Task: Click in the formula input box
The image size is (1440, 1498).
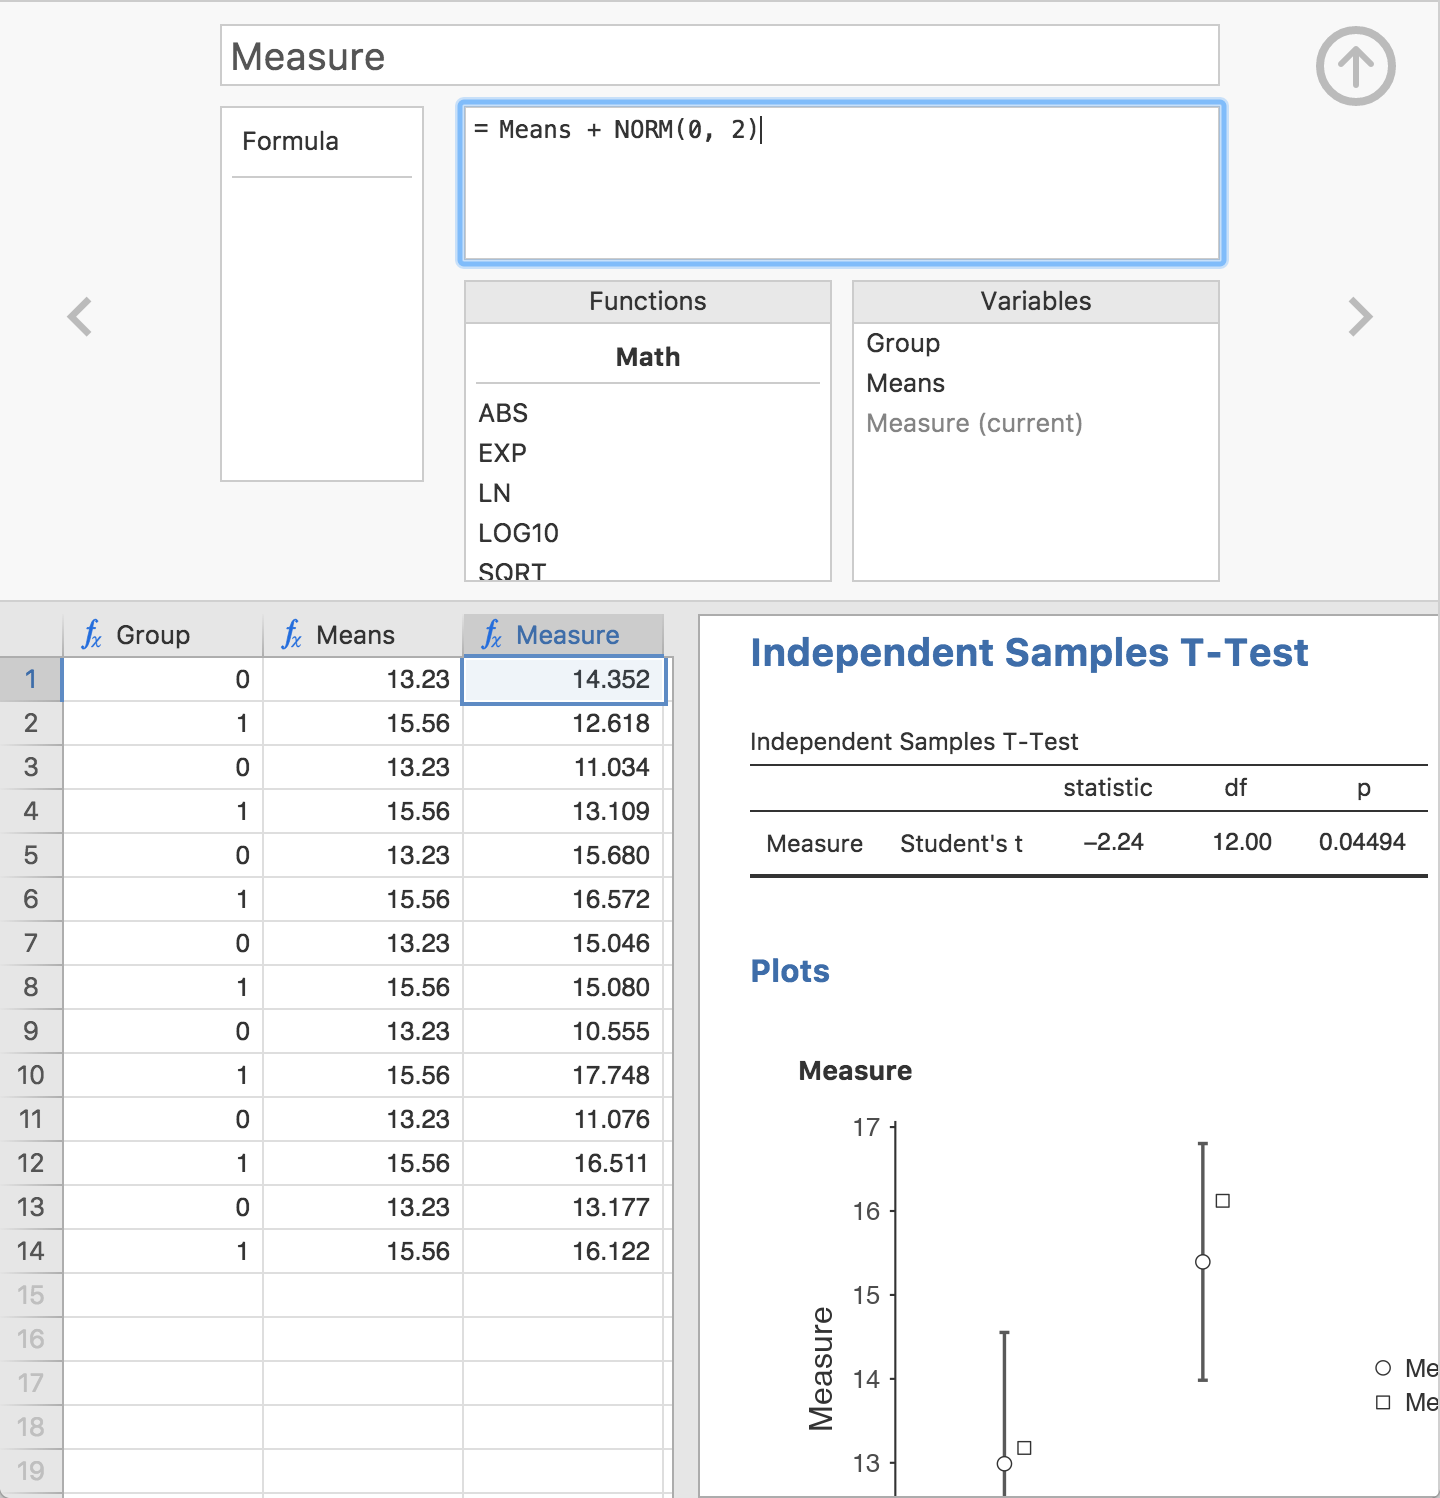Action: [842, 183]
